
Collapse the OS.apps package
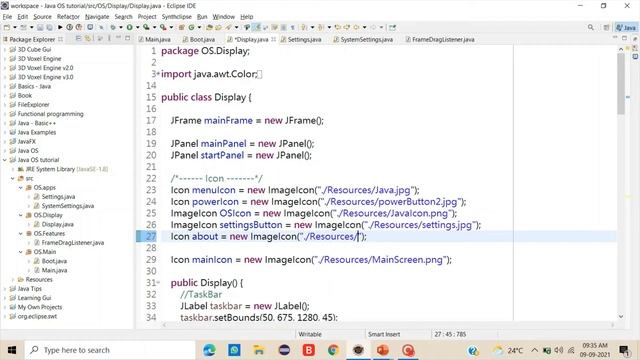click(x=20, y=188)
